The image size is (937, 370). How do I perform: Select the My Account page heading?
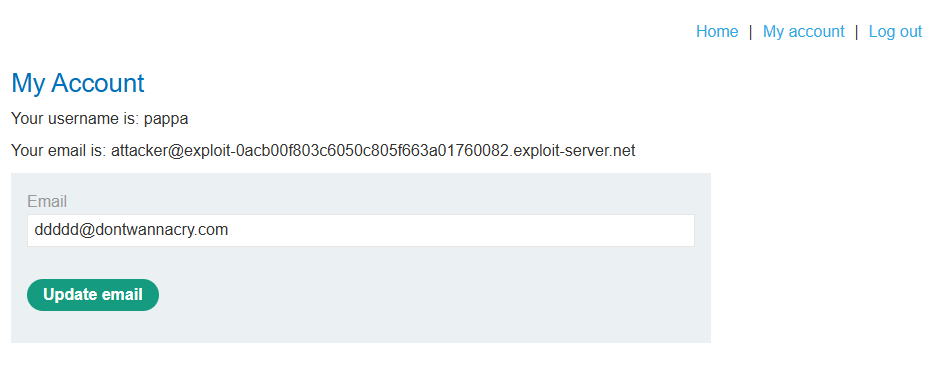click(x=78, y=83)
